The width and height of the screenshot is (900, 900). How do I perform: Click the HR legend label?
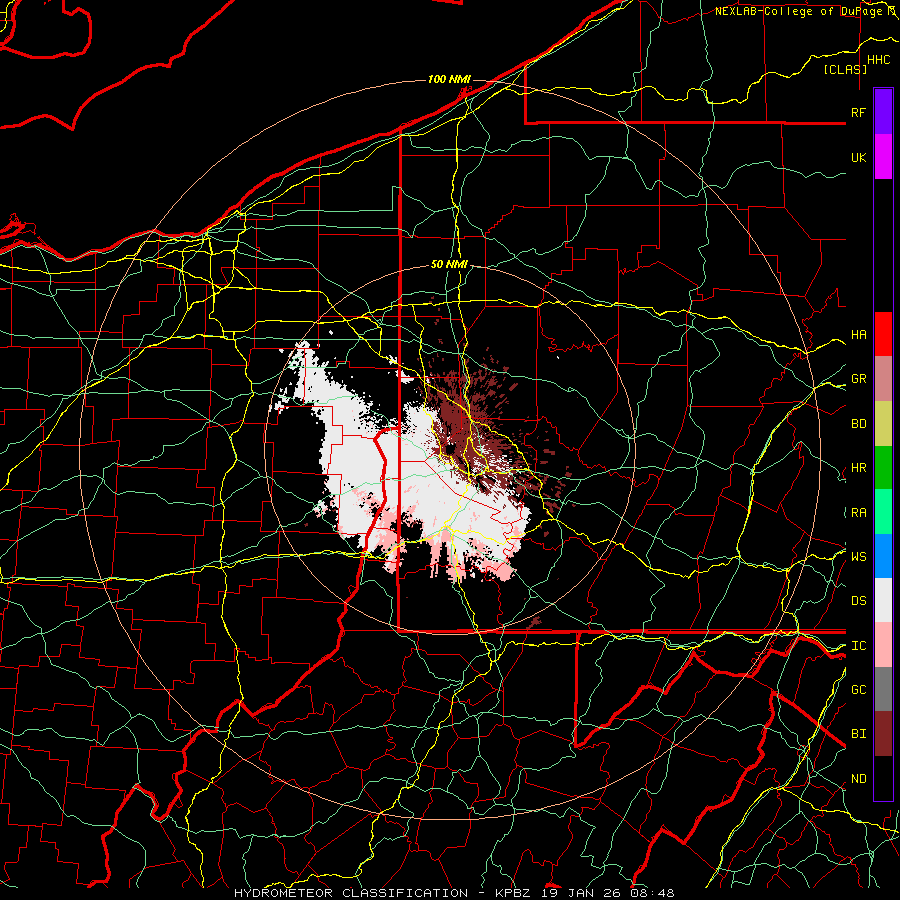858,468
